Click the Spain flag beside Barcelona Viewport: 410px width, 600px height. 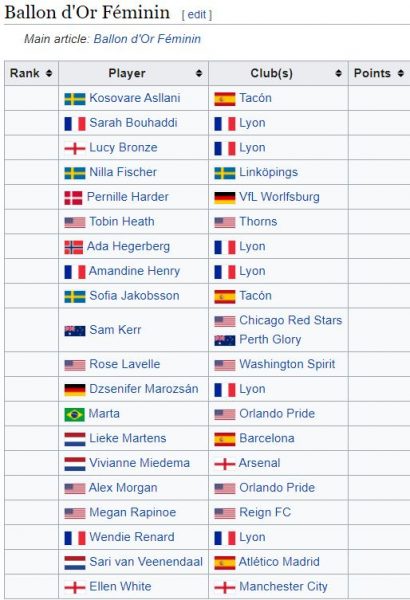[225, 439]
